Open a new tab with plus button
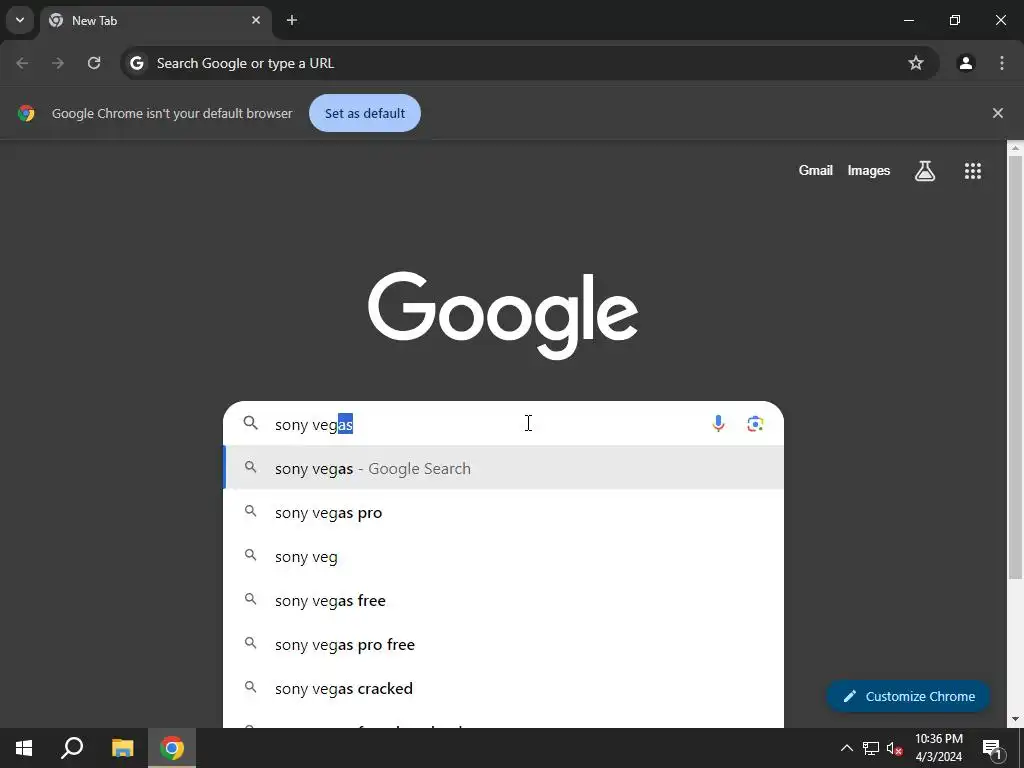 coord(292,20)
